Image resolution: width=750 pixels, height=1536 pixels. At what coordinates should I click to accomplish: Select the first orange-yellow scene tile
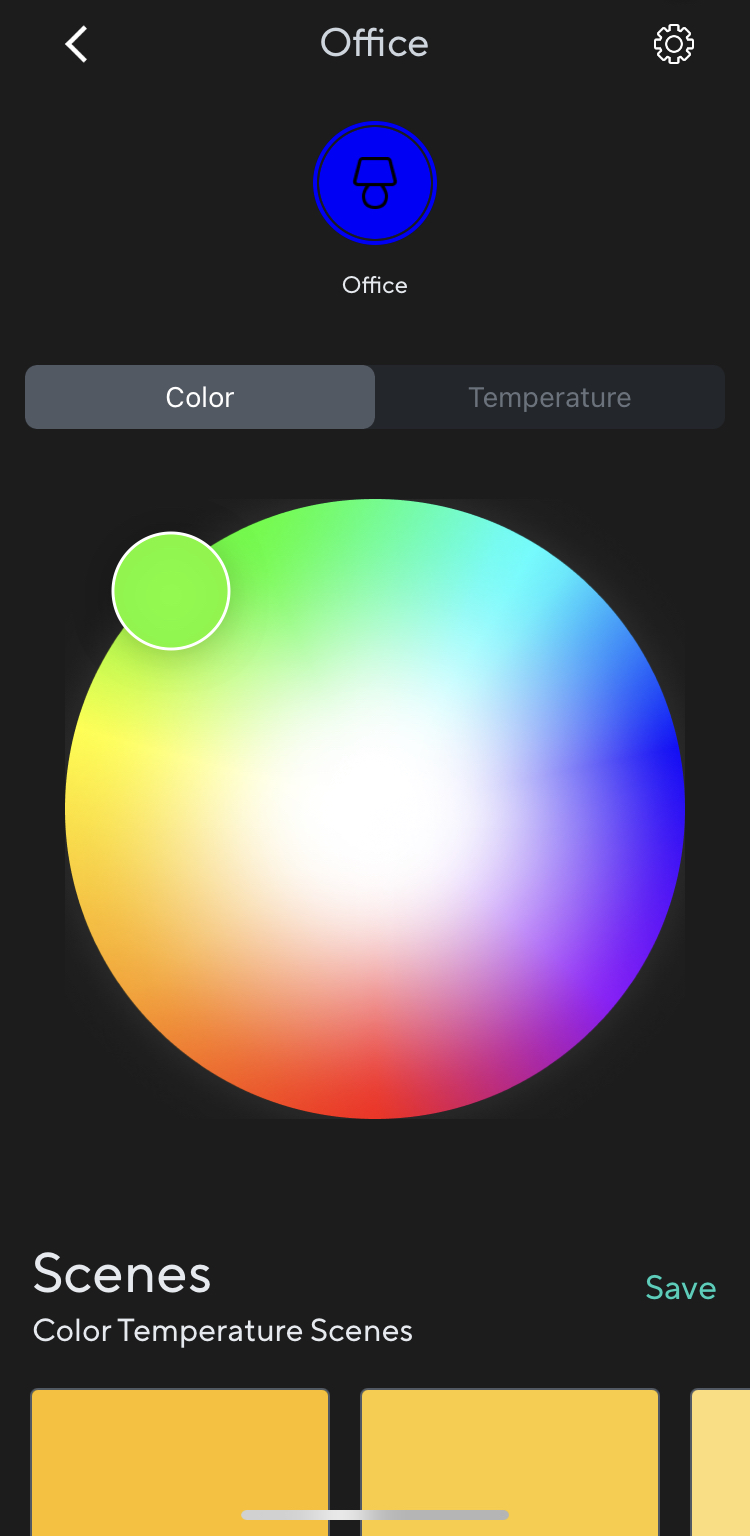click(180, 1462)
